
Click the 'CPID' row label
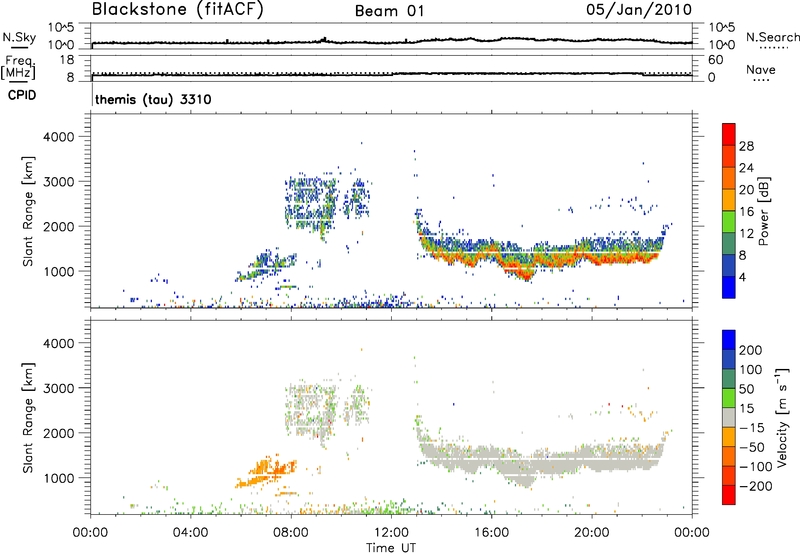pyautogui.click(x=22, y=95)
